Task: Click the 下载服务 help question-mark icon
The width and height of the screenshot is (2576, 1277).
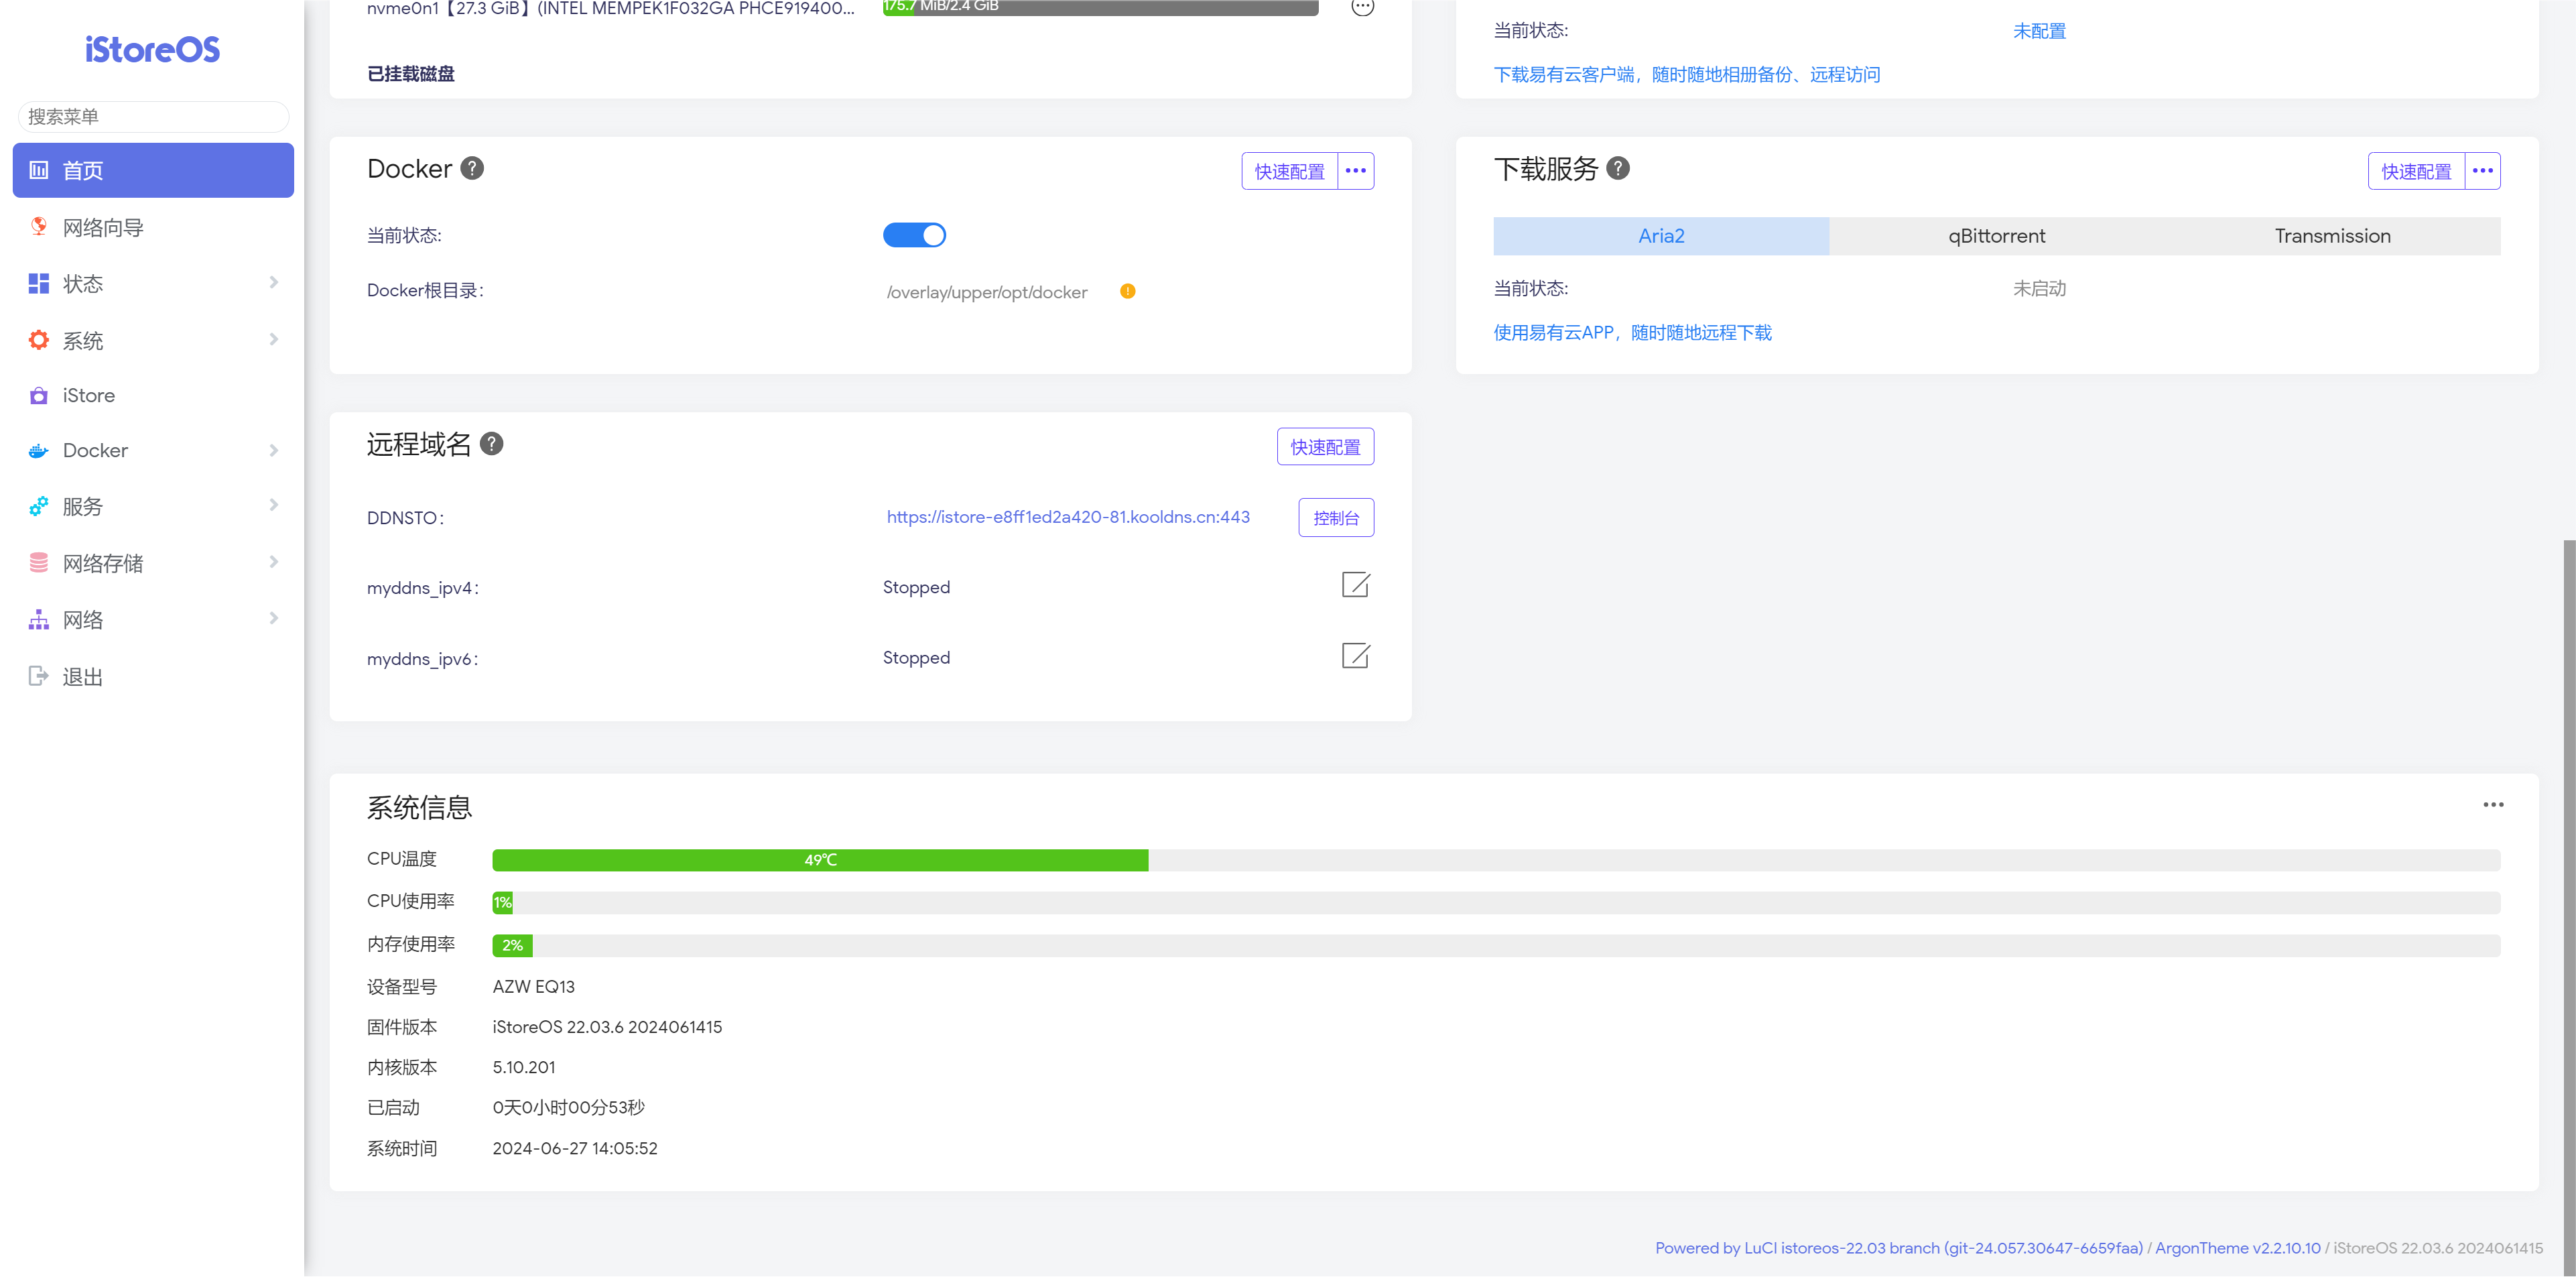Action: [x=1618, y=168]
